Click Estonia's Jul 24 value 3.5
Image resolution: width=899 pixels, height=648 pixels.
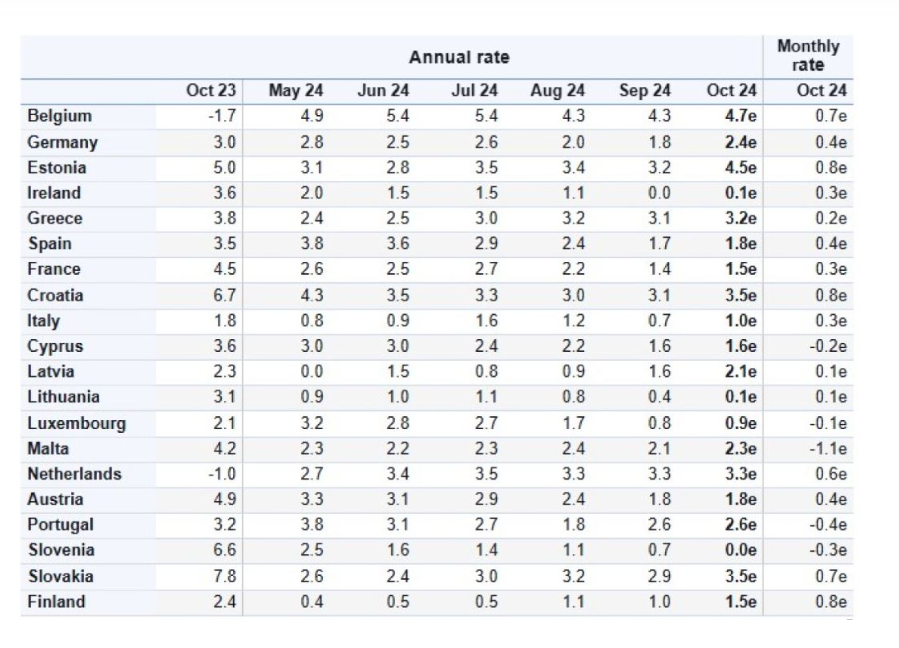point(486,167)
